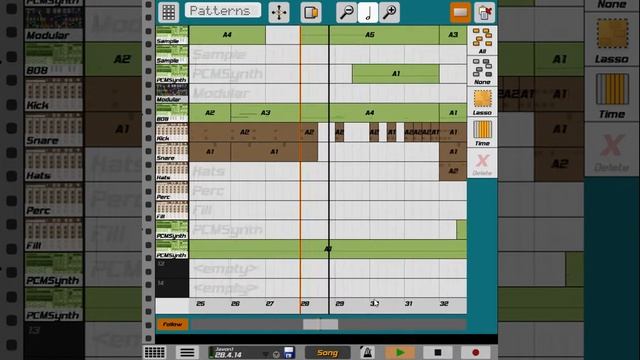The height and width of the screenshot is (360, 640).
Task: Expand the small arrow in song position display
Action: click(x=266, y=354)
